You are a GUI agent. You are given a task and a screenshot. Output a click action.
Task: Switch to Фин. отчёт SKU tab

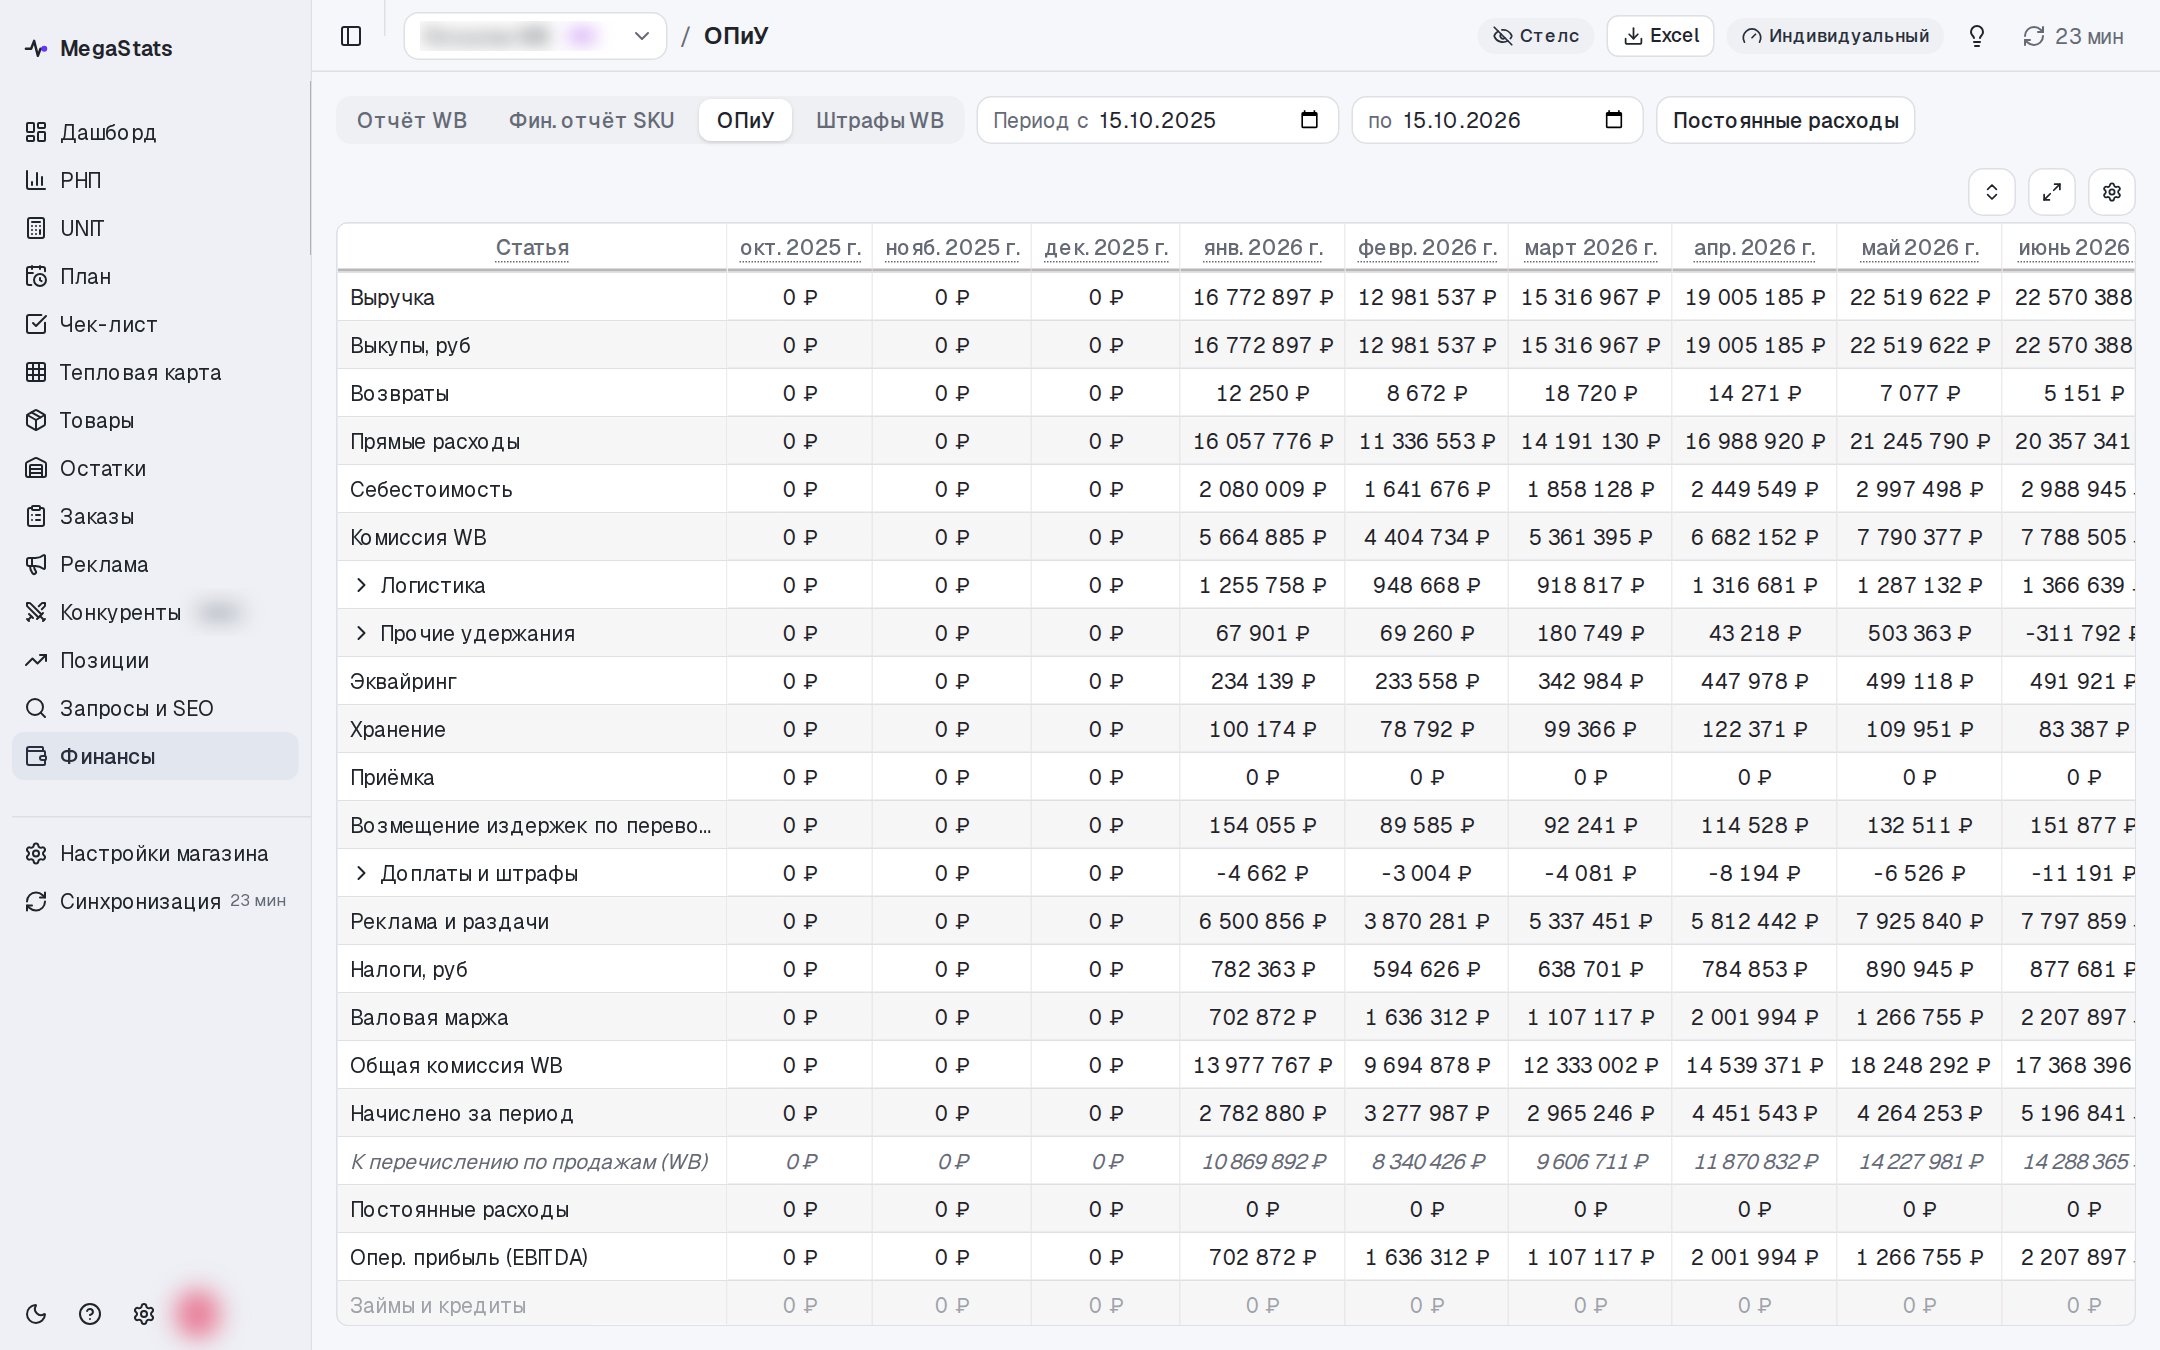coord(591,120)
